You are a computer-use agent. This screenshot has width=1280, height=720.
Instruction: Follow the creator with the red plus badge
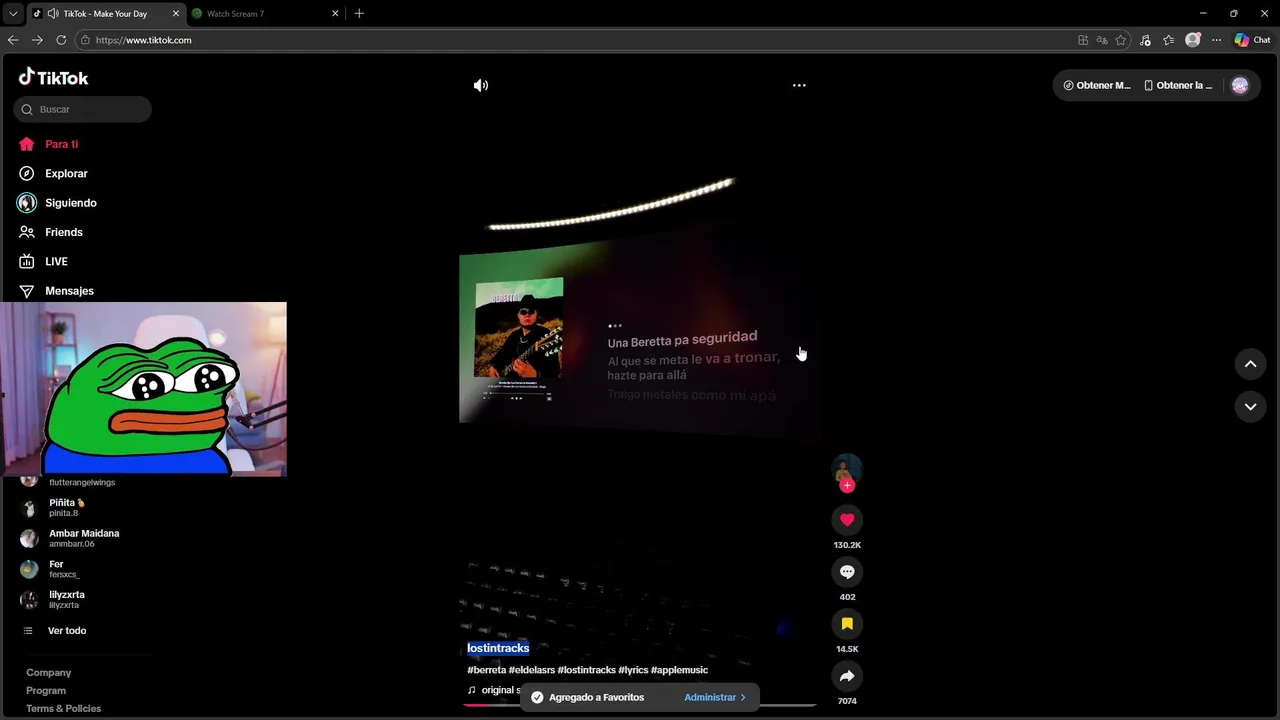point(847,486)
